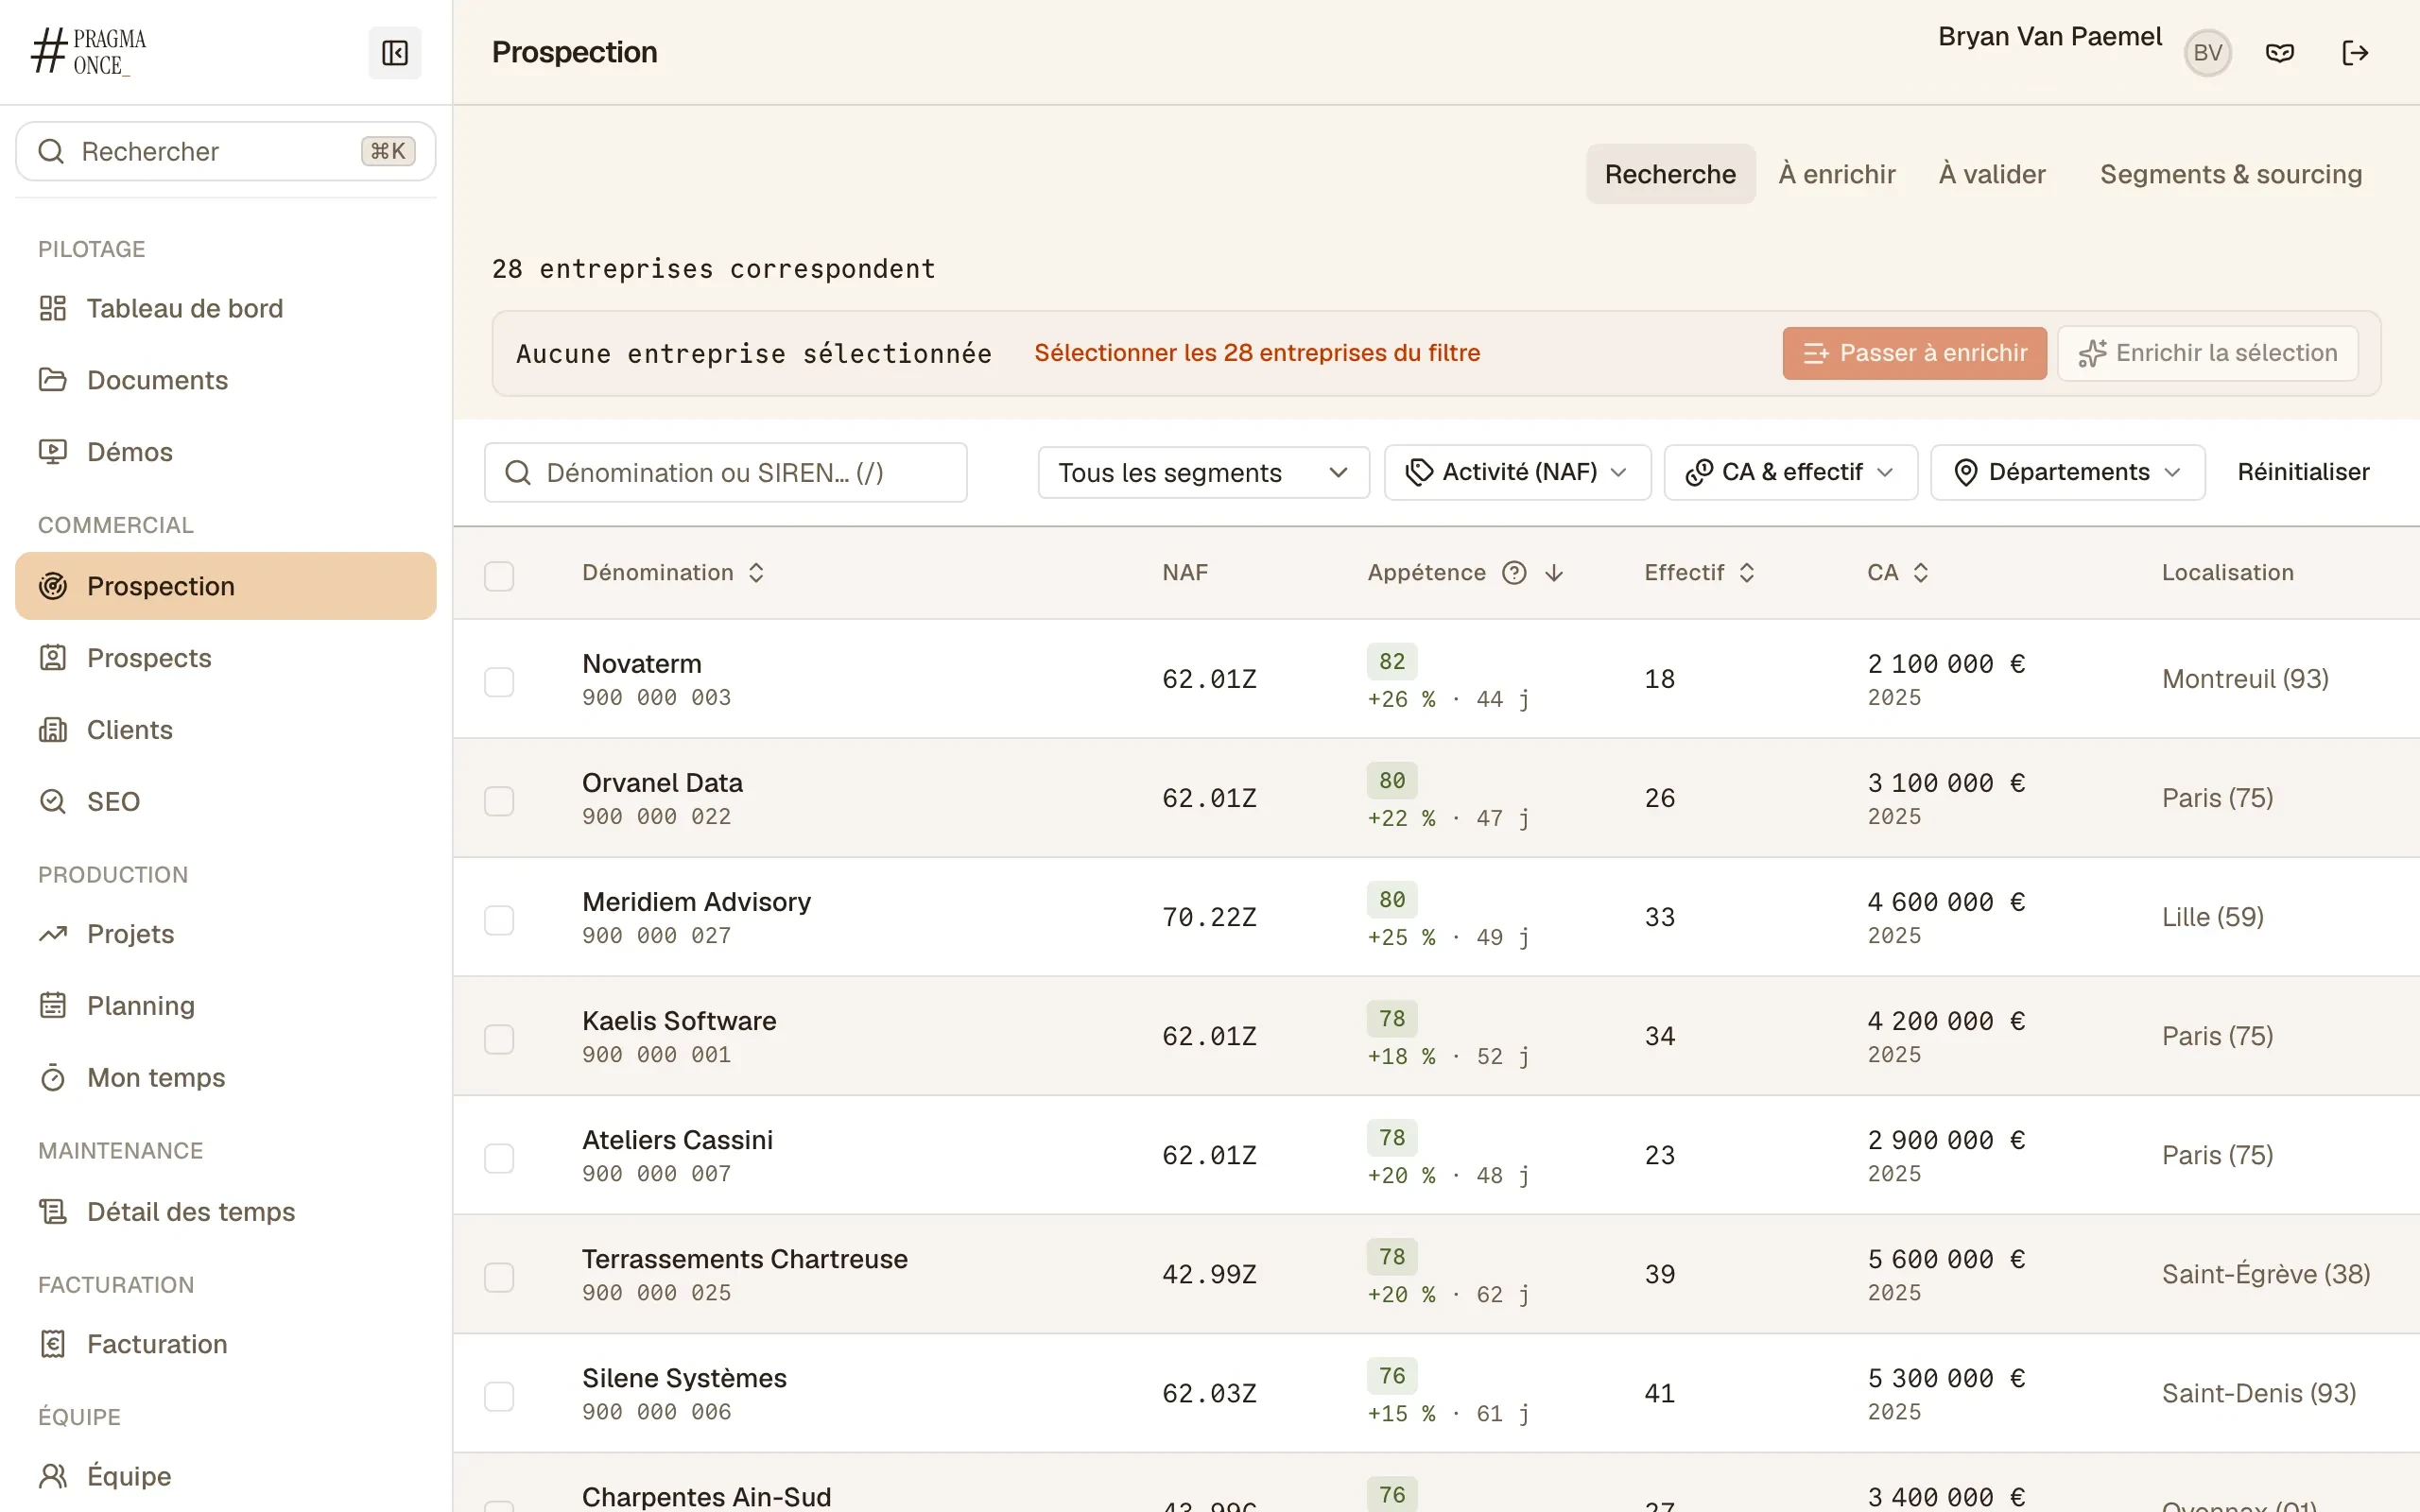Click the logout icon in header

[2355, 53]
